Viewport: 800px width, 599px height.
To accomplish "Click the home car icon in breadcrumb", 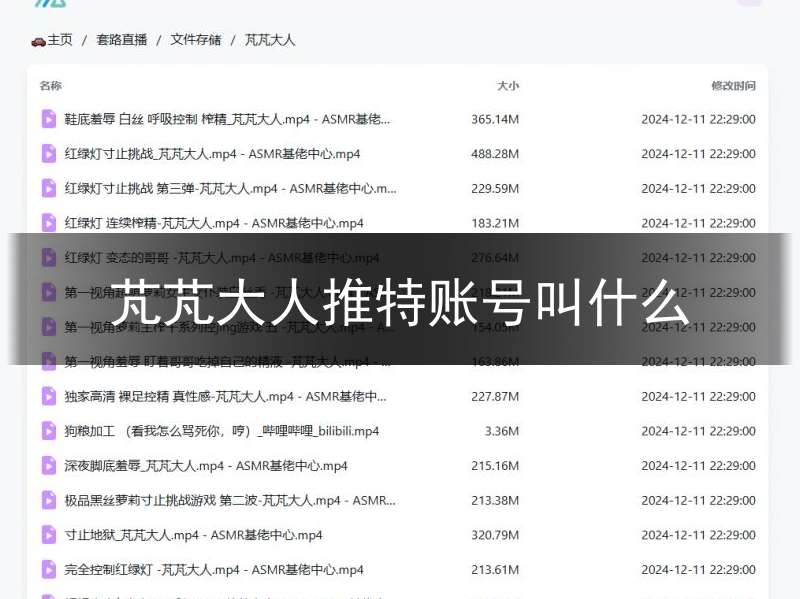I will pos(38,40).
